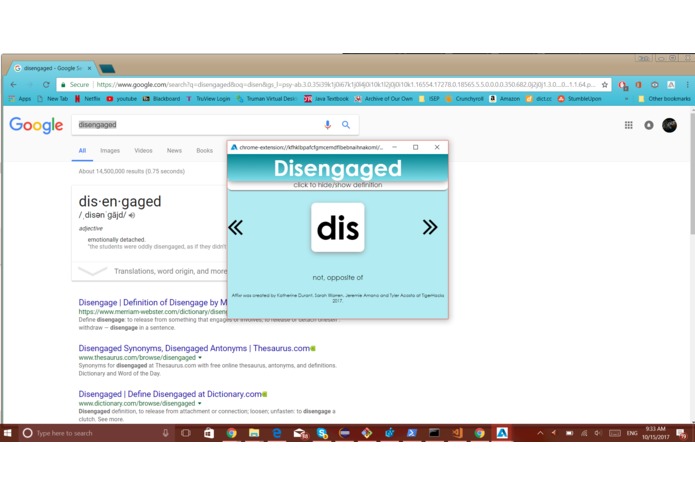Open the Google apps grid

pyautogui.click(x=629, y=125)
